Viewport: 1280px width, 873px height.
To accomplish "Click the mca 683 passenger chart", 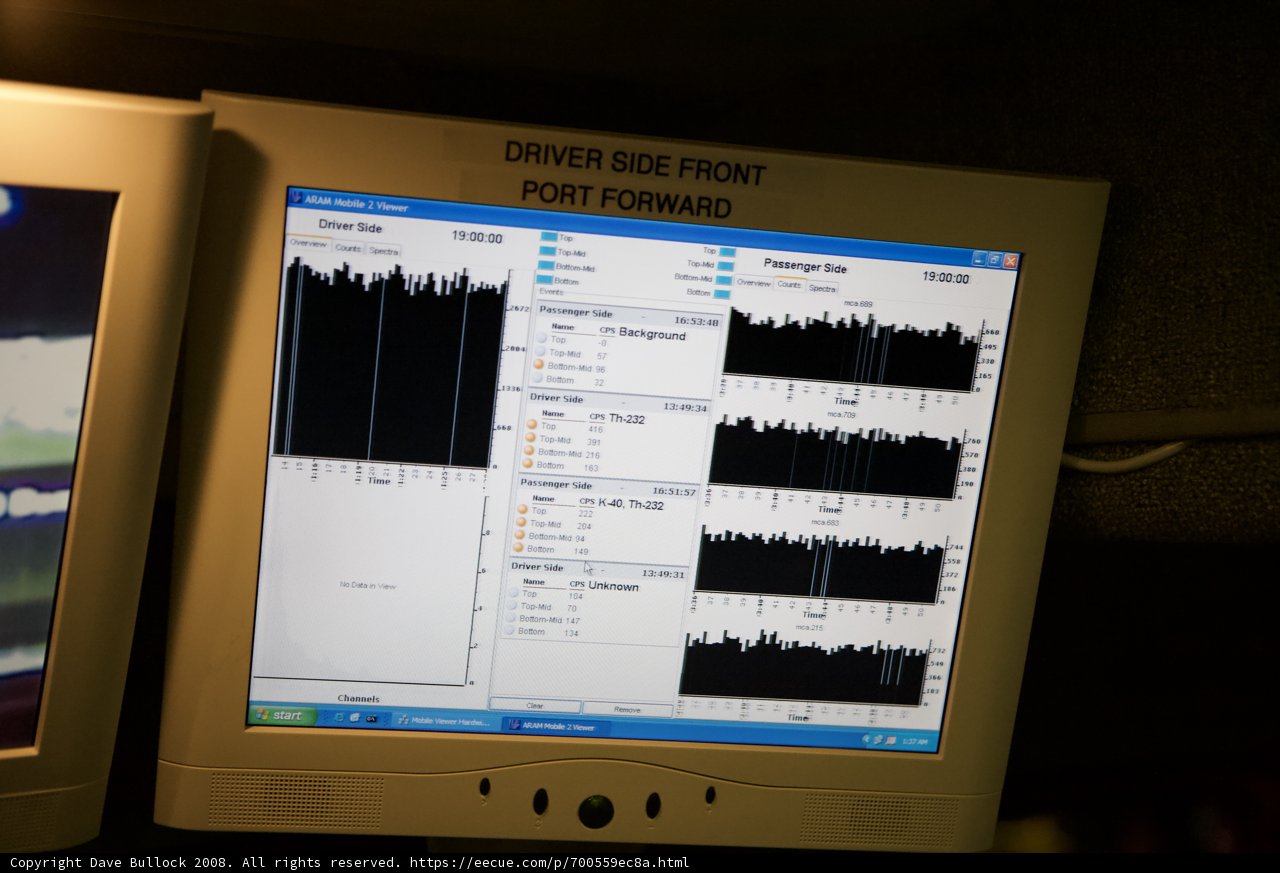I will tap(820, 565).
